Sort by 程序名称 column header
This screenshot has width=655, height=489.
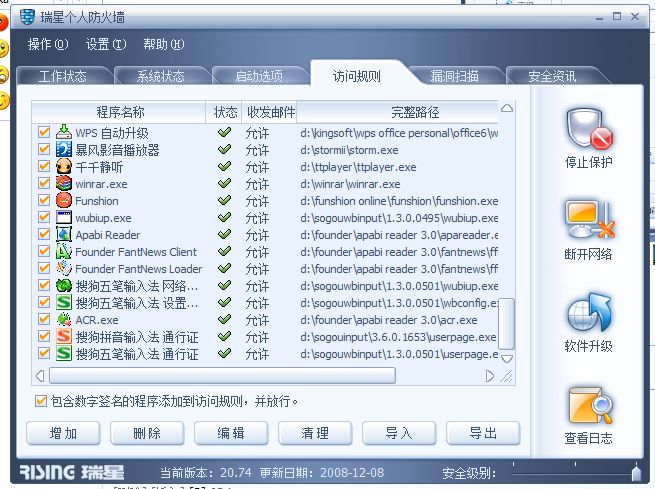(119, 112)
